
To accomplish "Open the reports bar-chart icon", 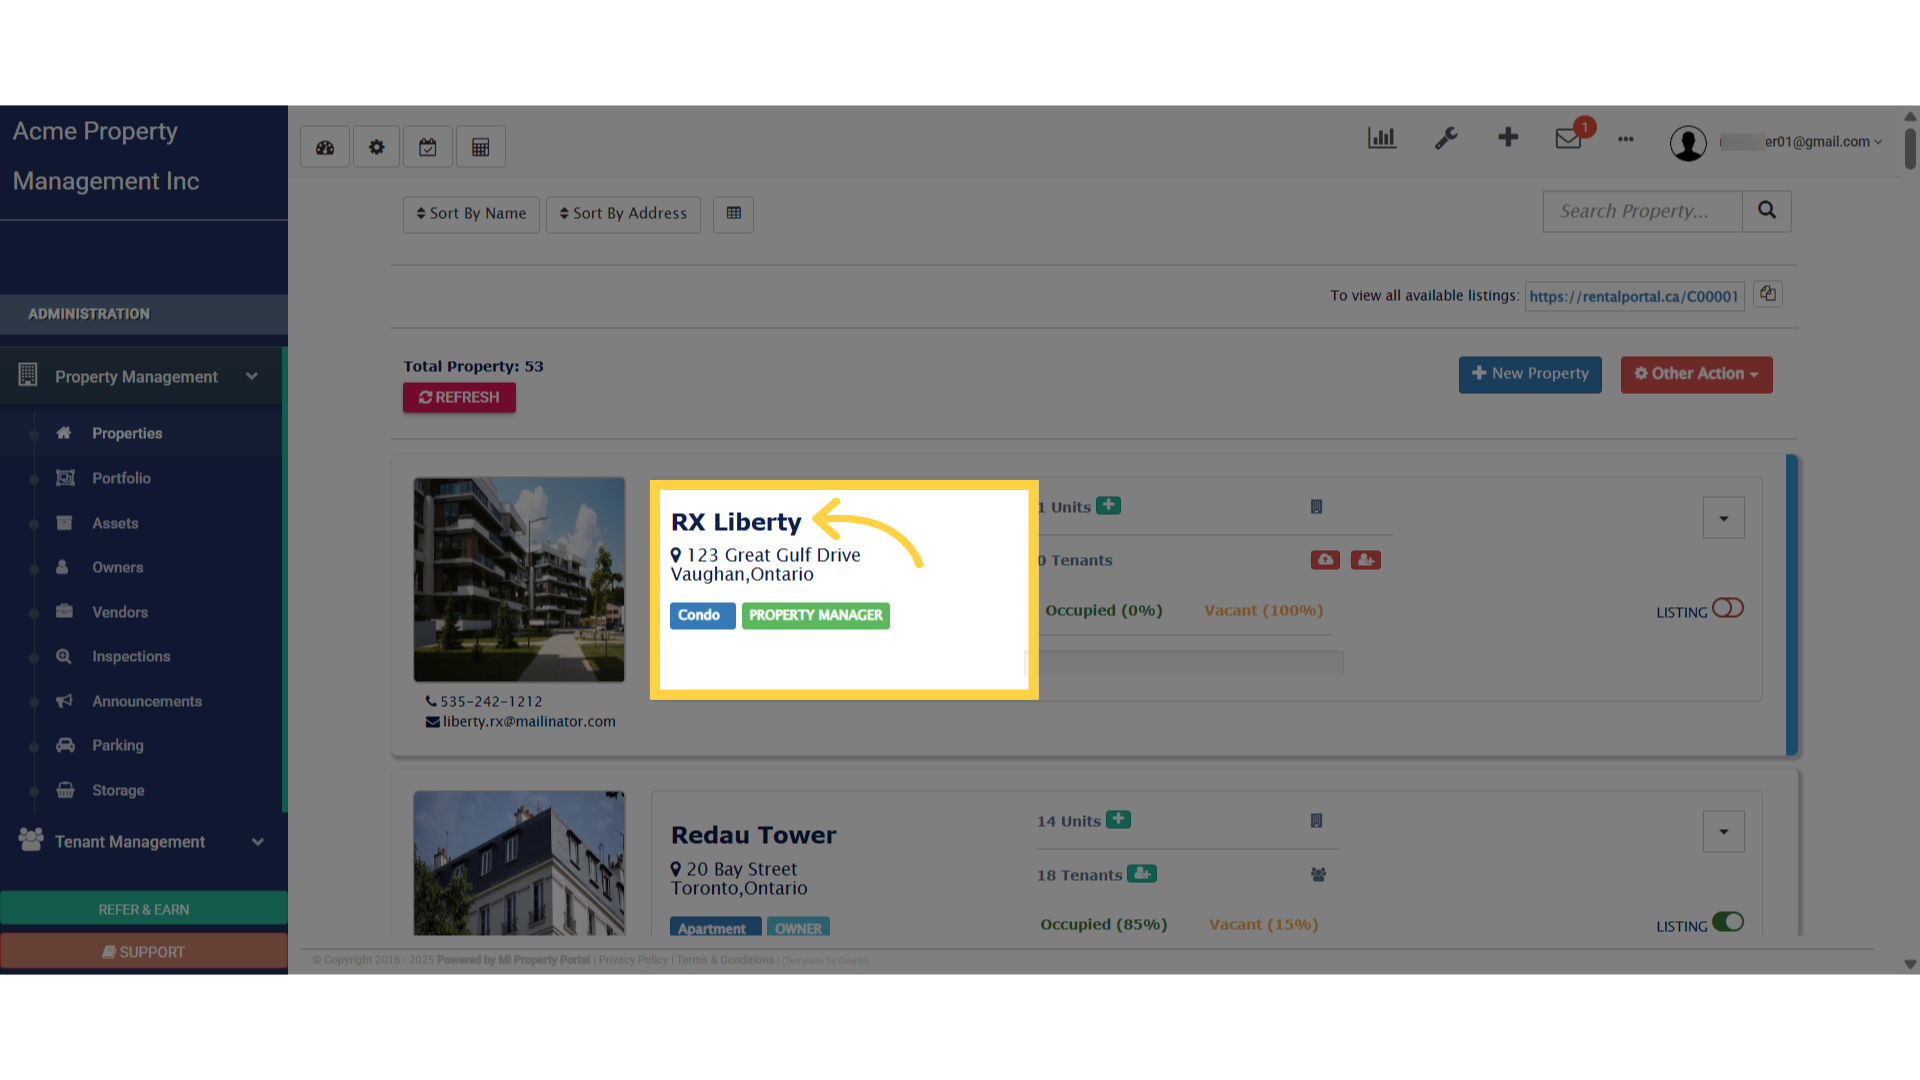I will point(1381,138).
